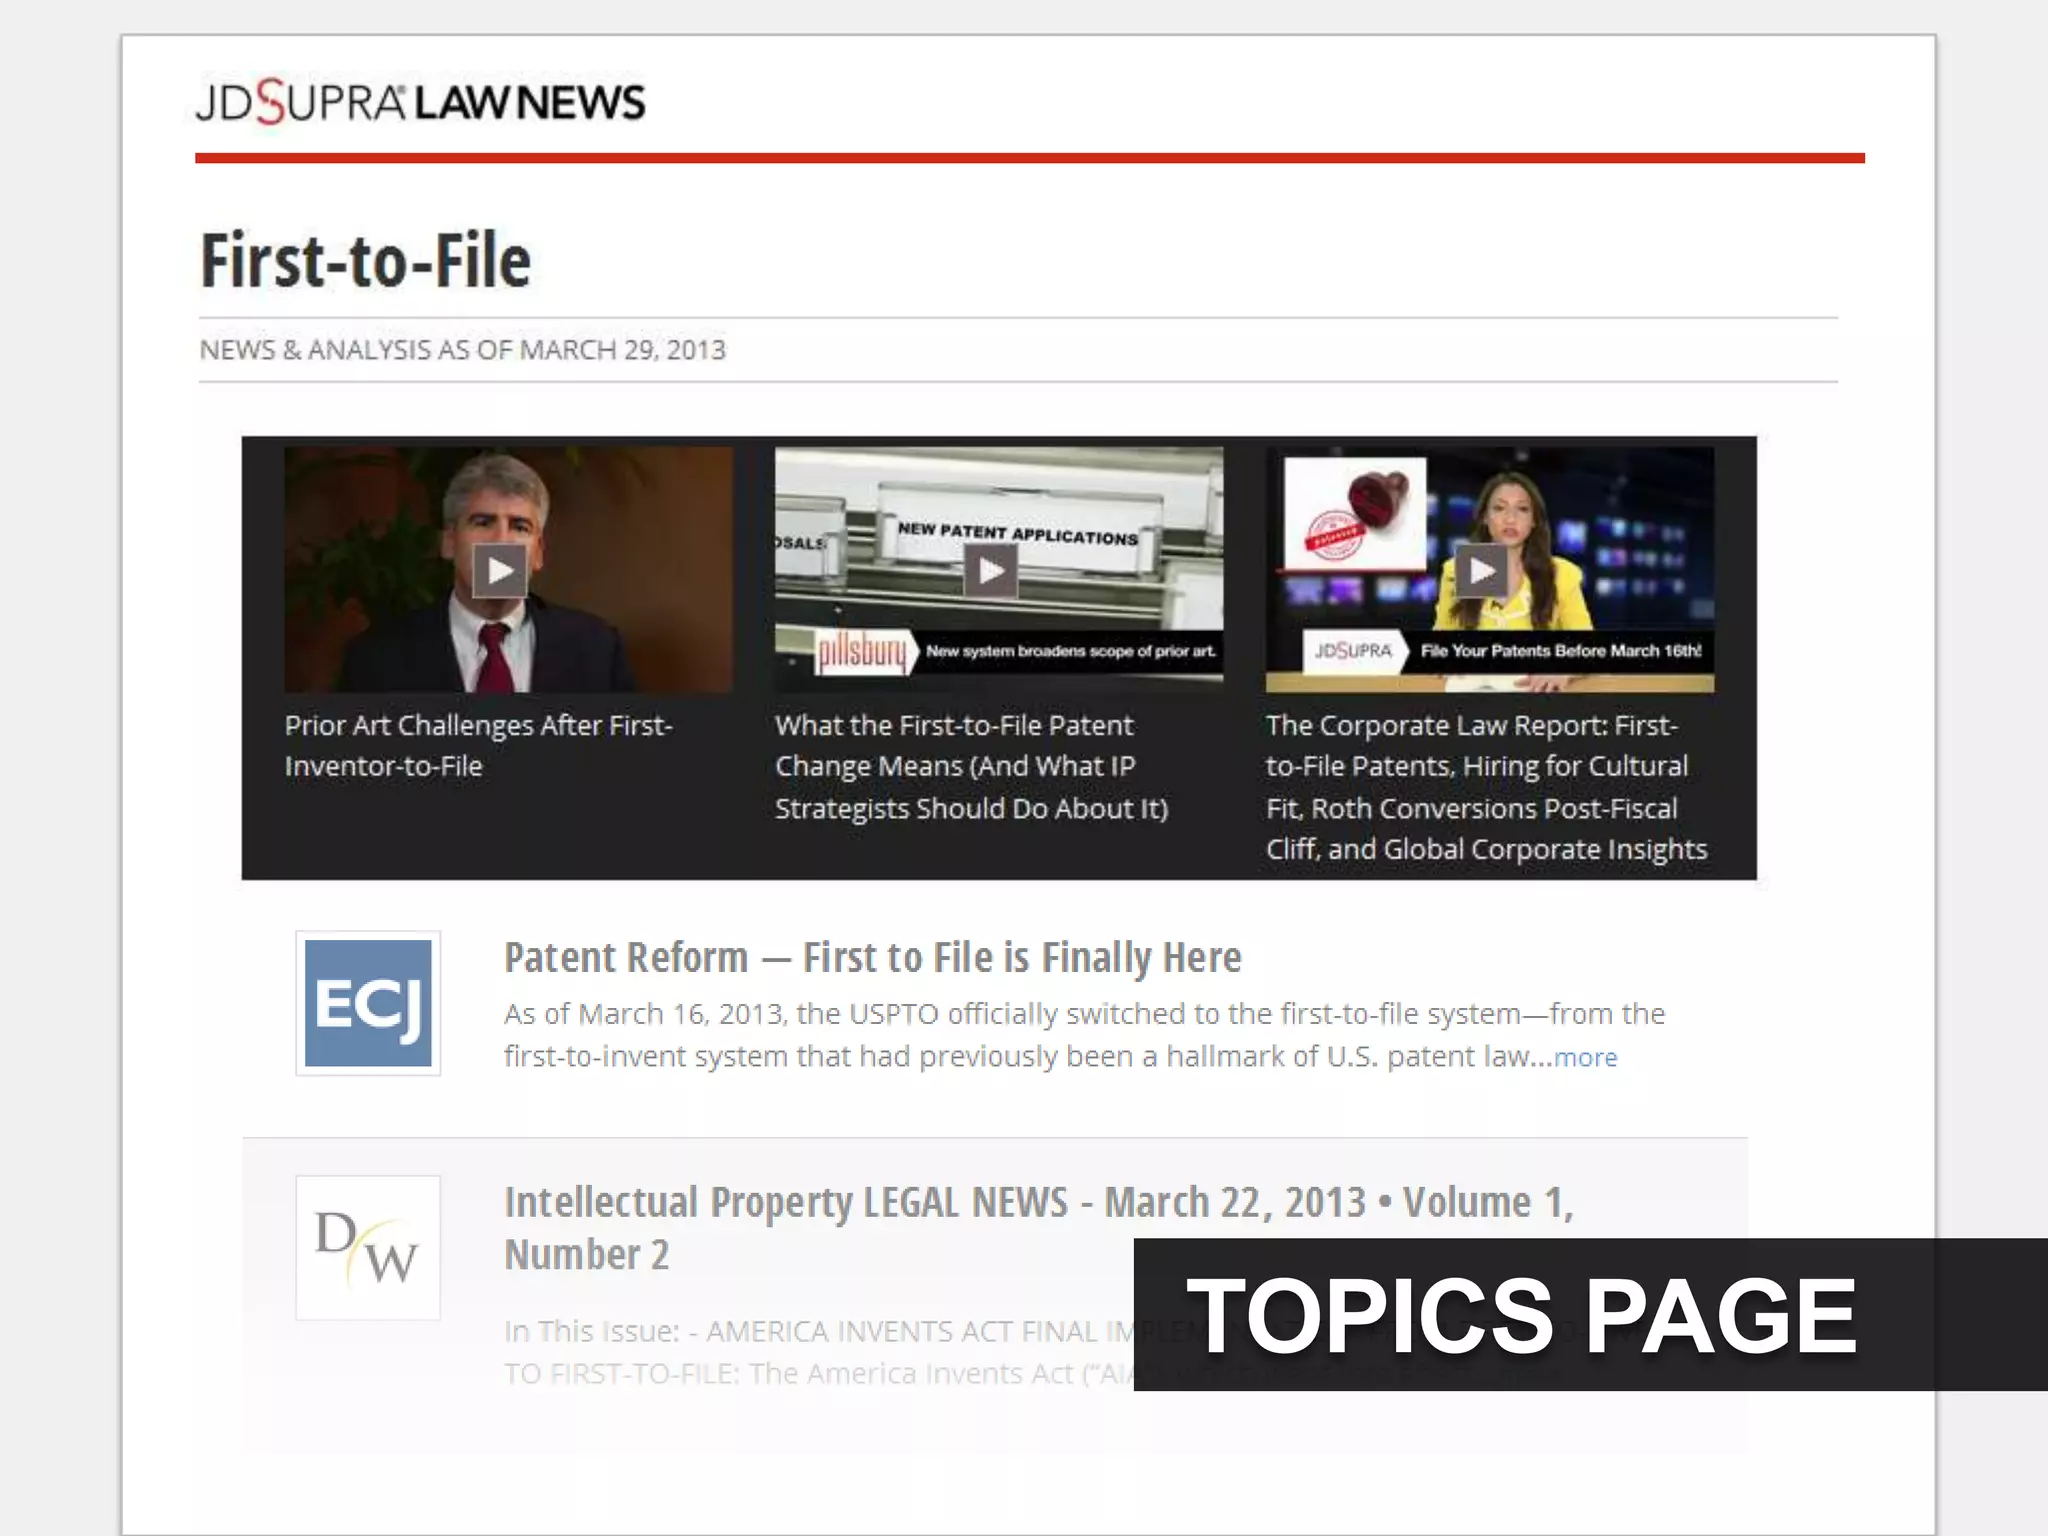Click the News & Analysis date line
The width and height of the screenshot is (2048, 1536).
[462, 350]
